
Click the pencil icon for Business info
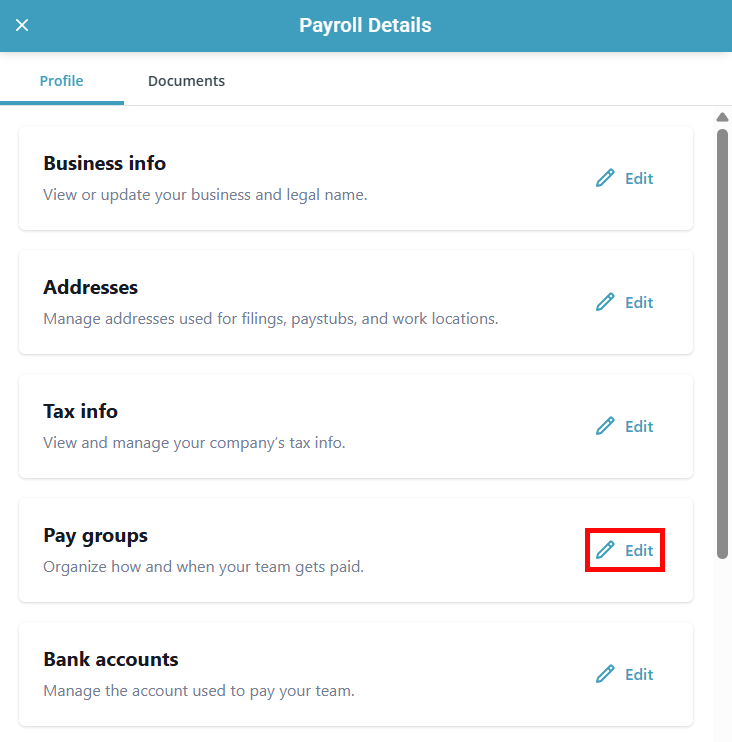click(x=605, y=178)
